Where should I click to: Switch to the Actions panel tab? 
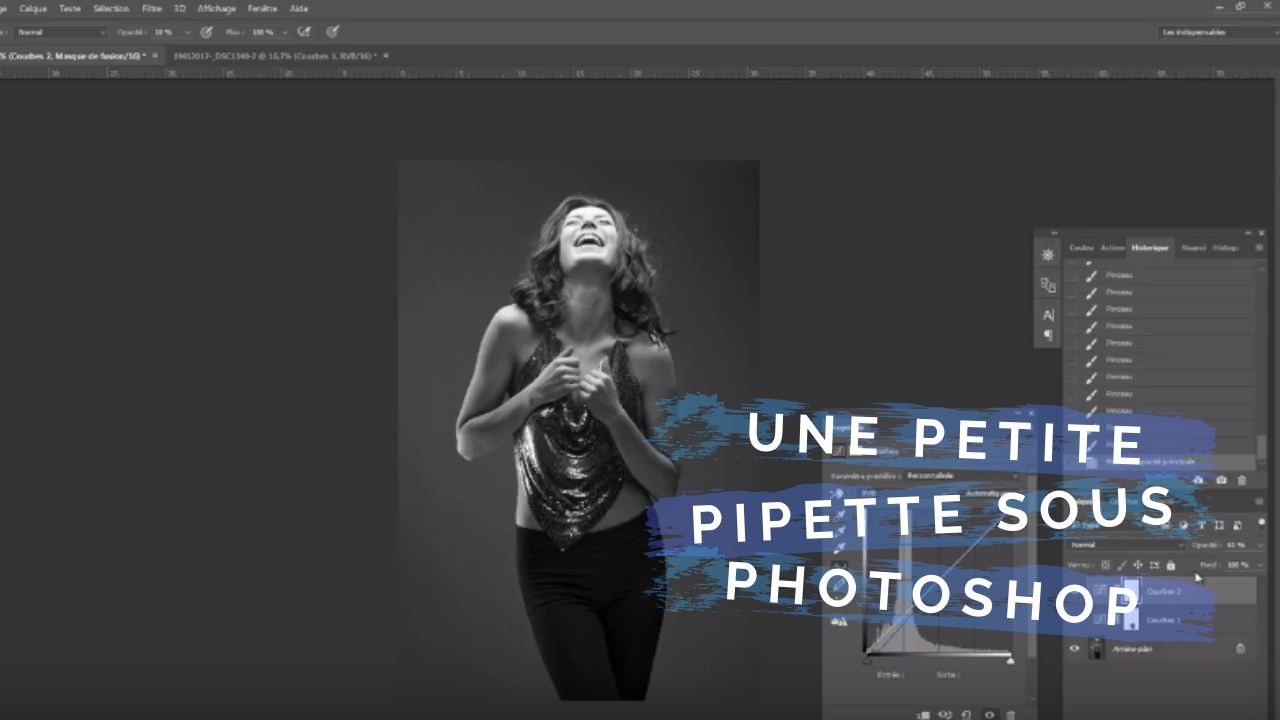(1113, 248)
